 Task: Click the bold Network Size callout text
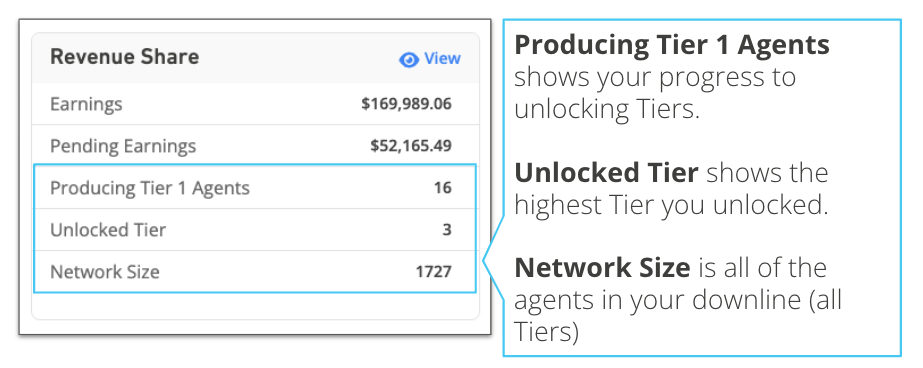click(602, 268)
